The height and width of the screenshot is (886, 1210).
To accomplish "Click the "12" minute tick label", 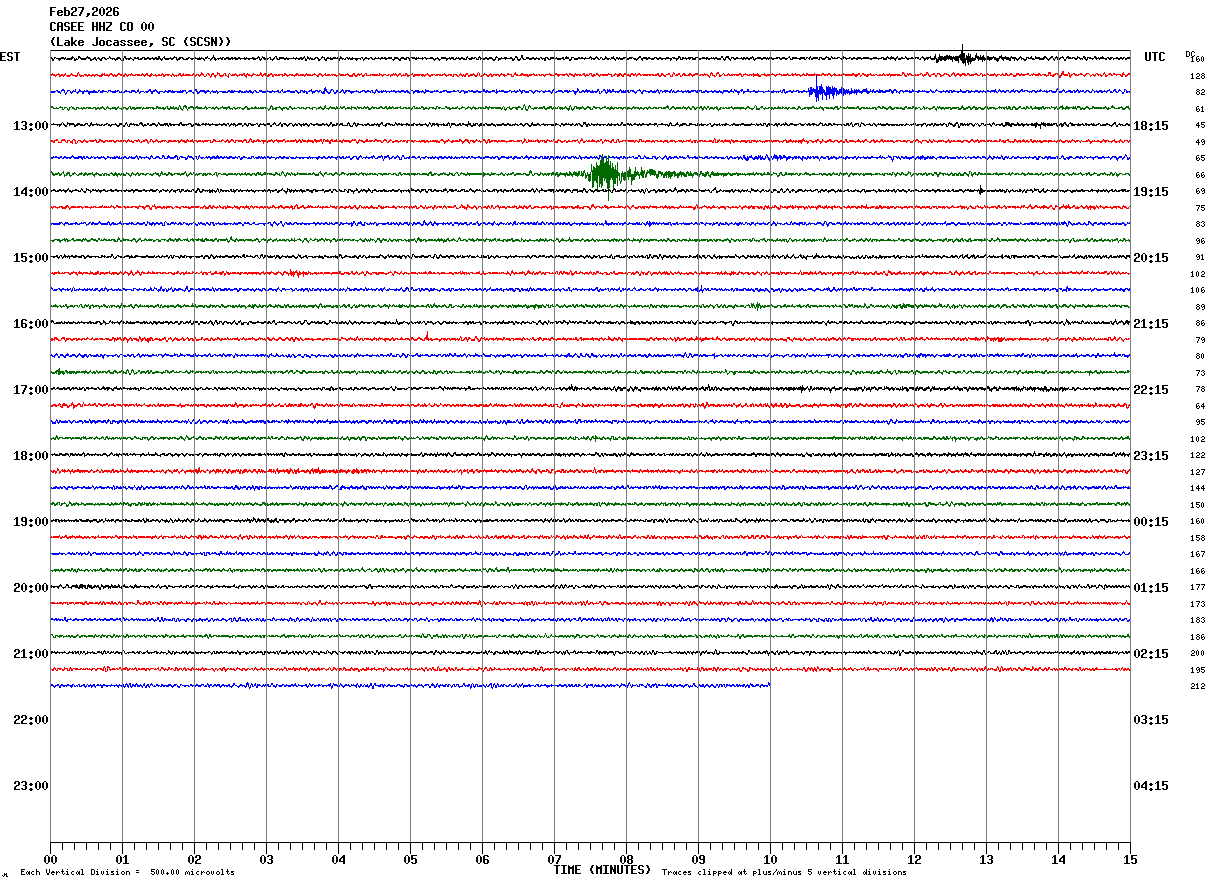I will click(914, 859).
